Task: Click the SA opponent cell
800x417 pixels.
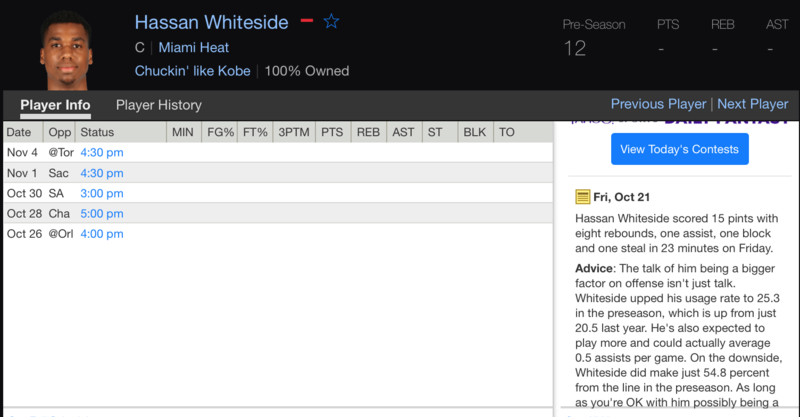Action: (x=56, y=193)
